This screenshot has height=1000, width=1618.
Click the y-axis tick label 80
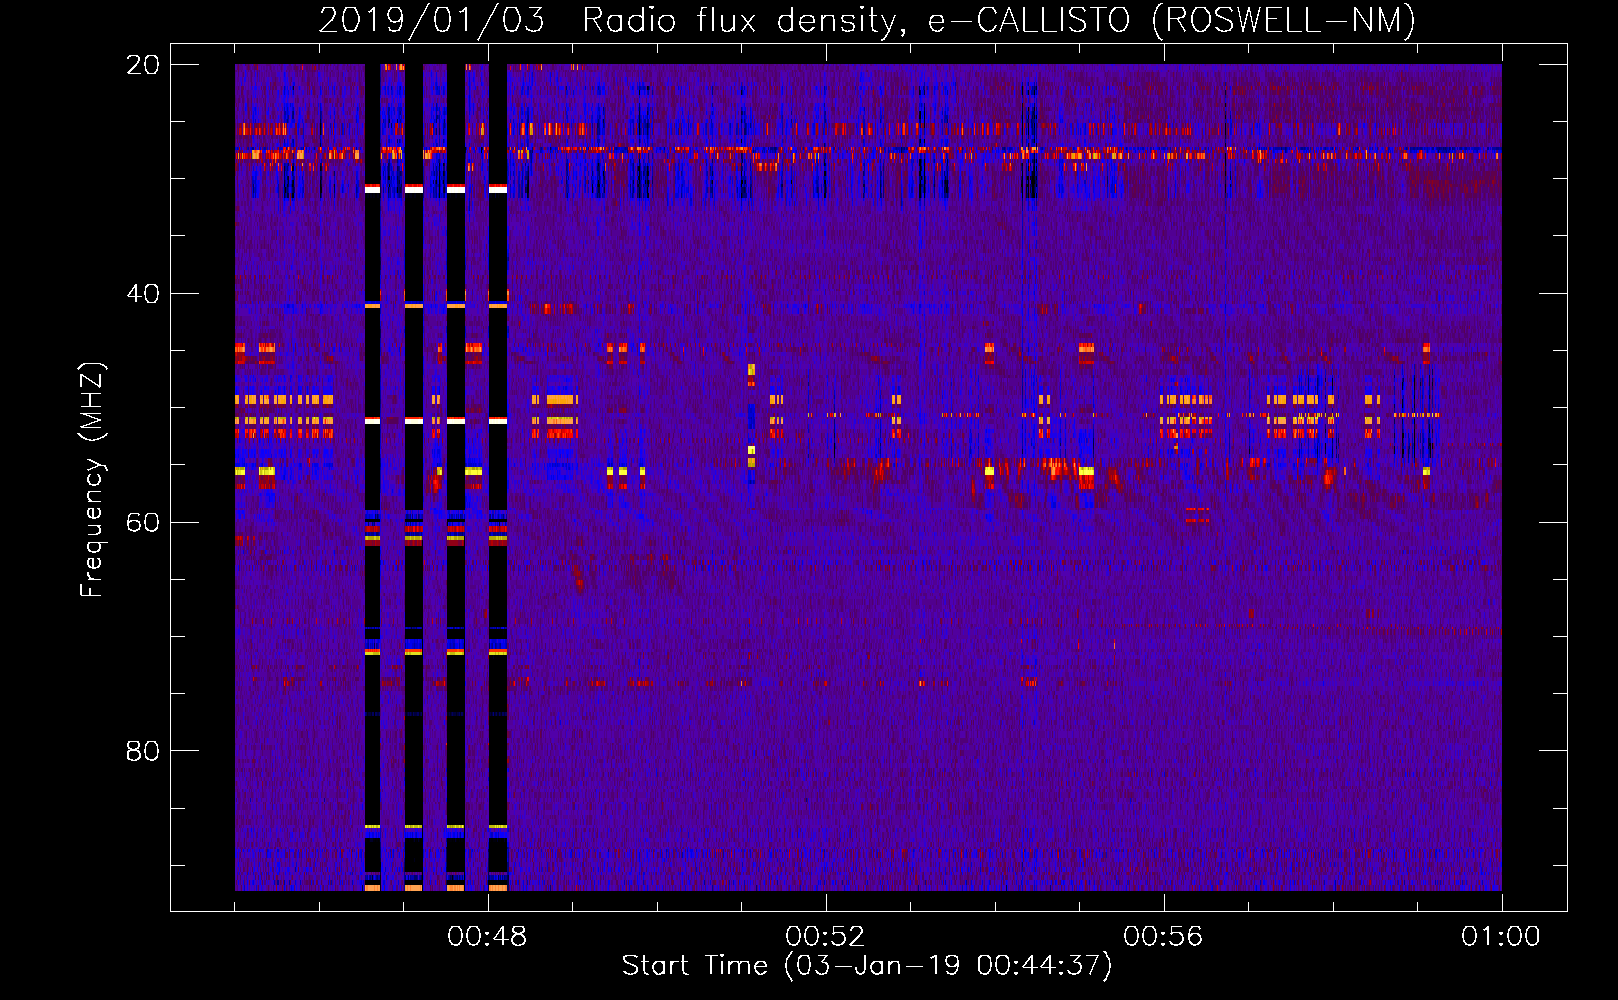143,751
